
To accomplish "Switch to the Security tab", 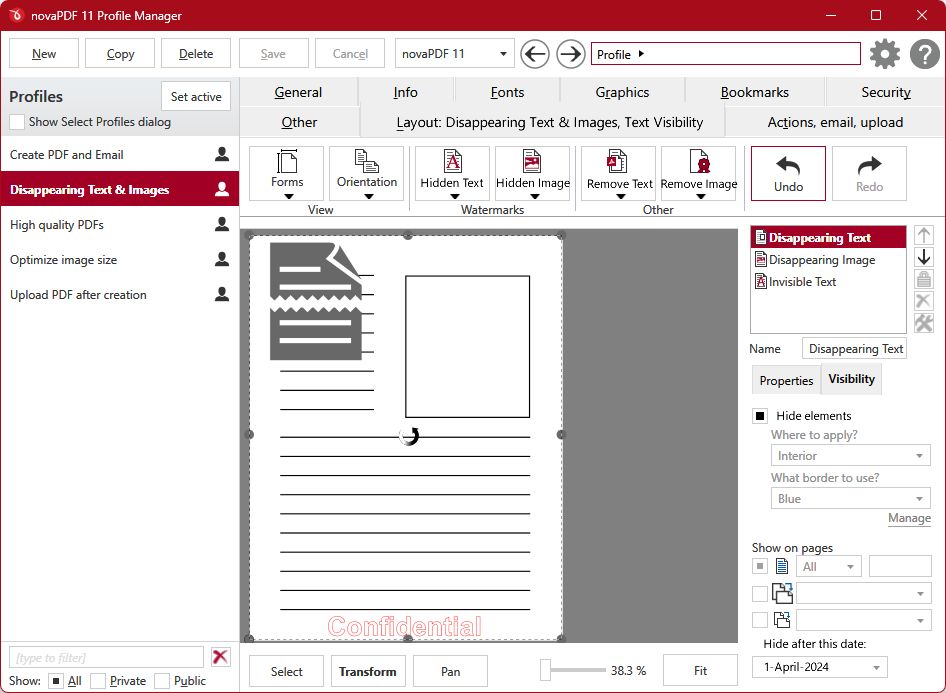I will tap(885, 92).
